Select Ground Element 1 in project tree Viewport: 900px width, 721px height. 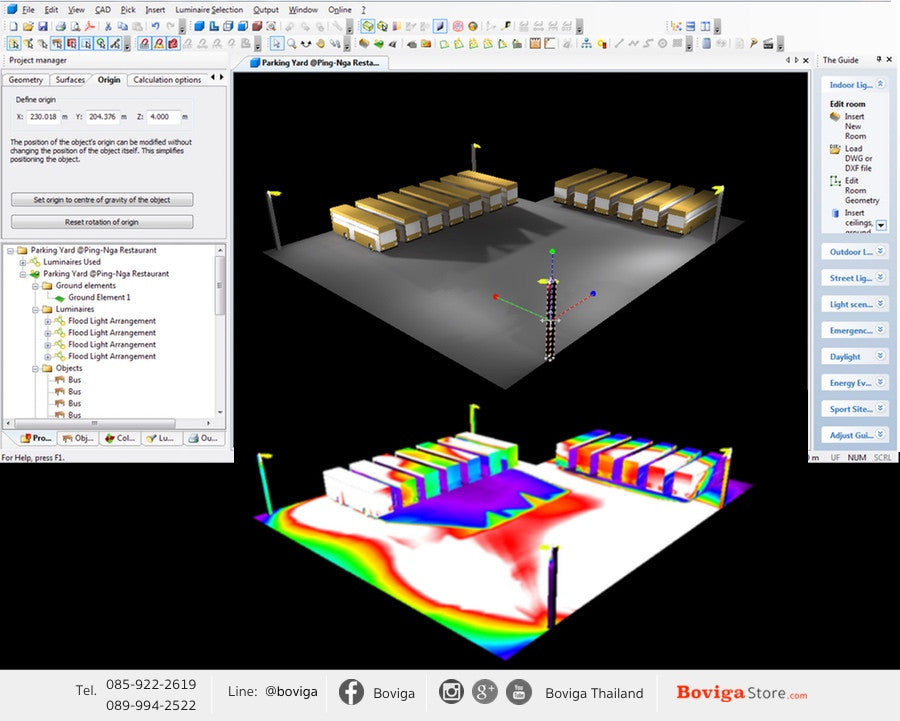98,298
